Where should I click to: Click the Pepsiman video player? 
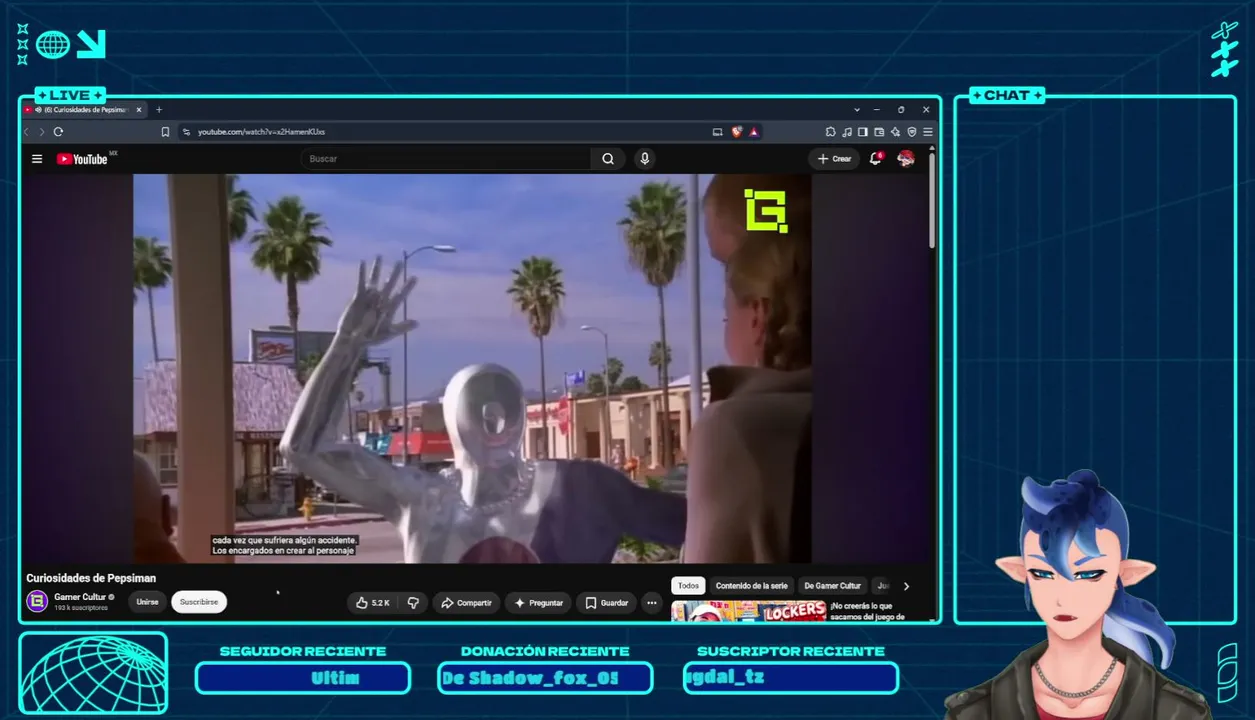pyautogui.click(x=472, y=368)
